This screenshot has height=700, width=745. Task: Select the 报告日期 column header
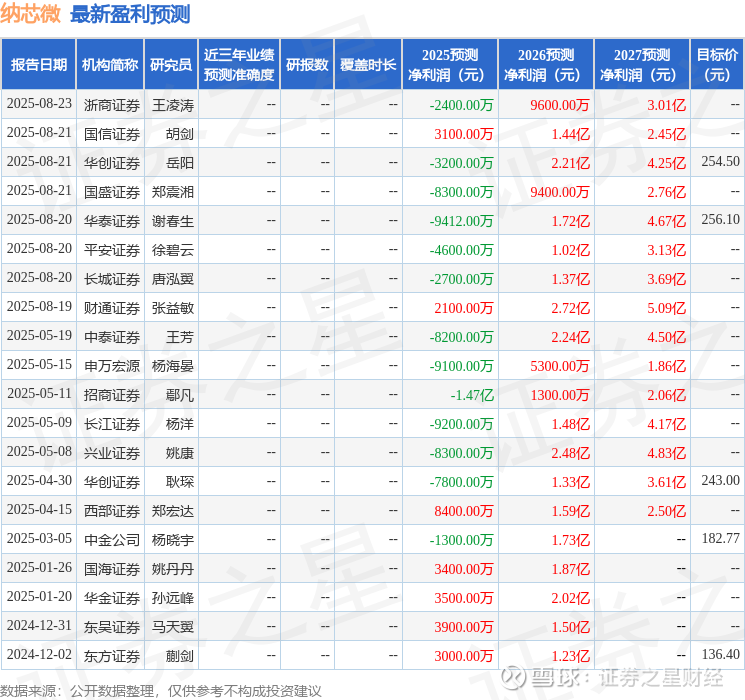38,65
